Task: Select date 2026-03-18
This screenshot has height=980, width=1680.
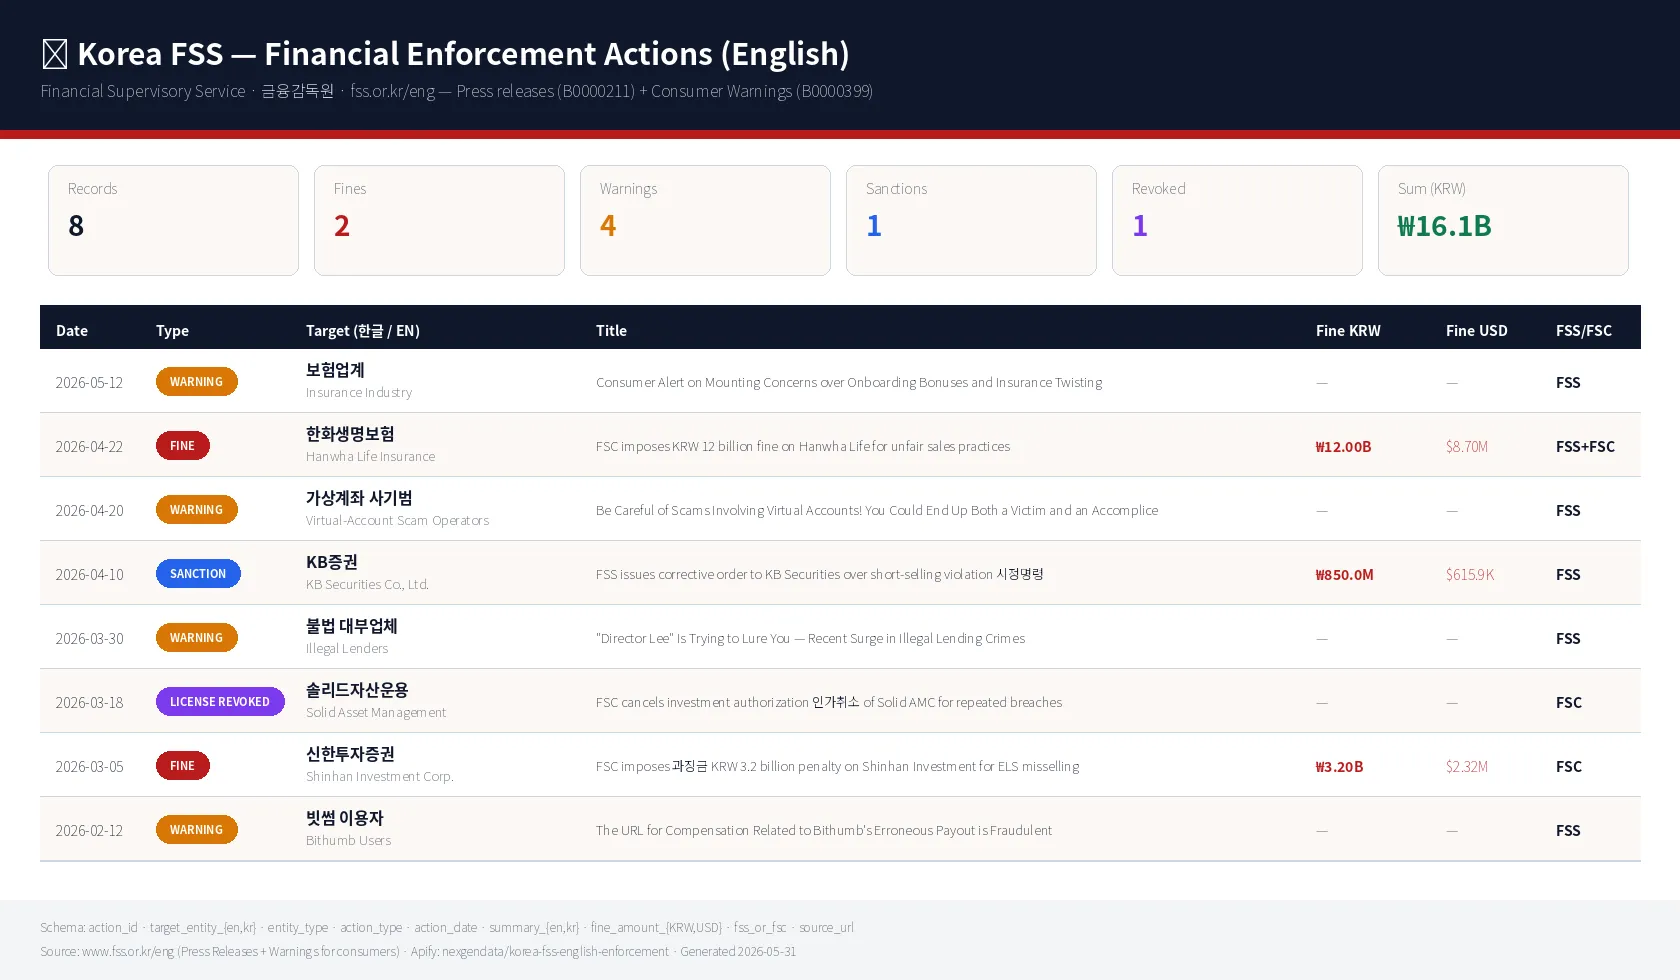Action: pos(89,703)
